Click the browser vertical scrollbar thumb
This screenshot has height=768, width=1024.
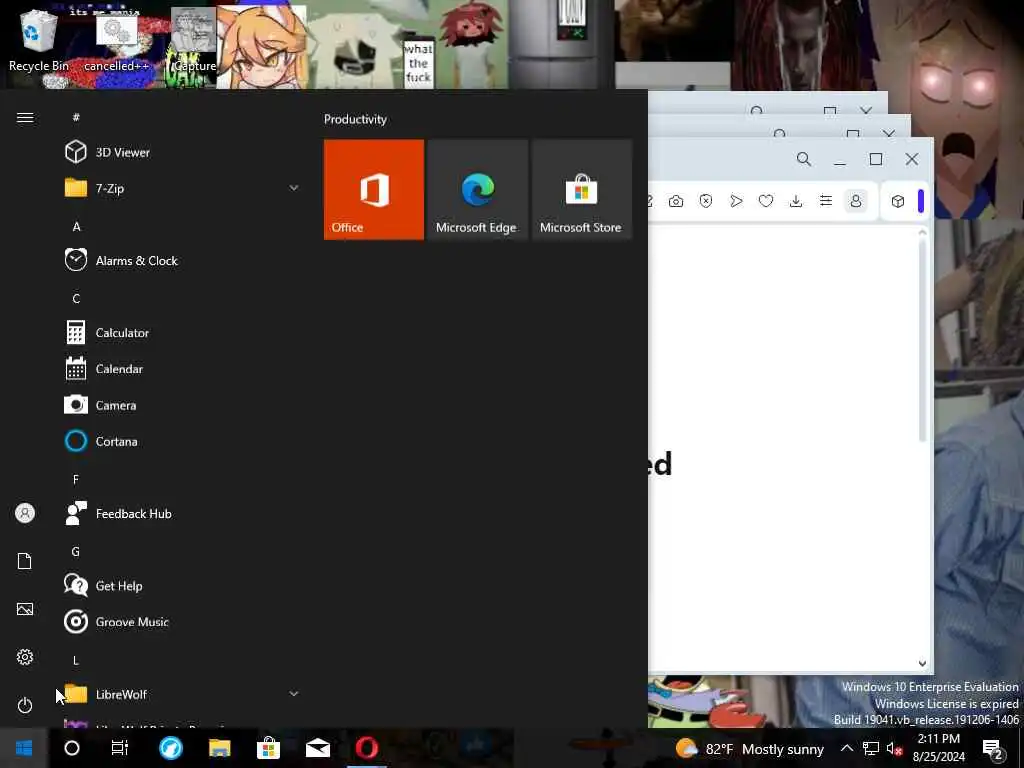tap(922, 341)
